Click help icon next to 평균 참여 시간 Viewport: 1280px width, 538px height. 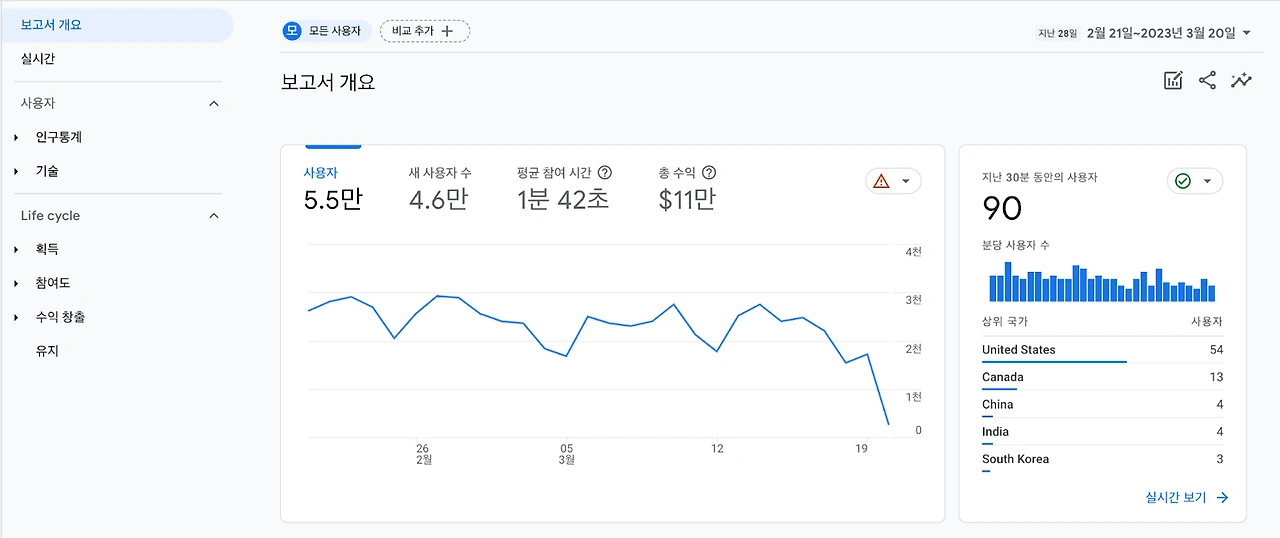click(x=605, y=173)
